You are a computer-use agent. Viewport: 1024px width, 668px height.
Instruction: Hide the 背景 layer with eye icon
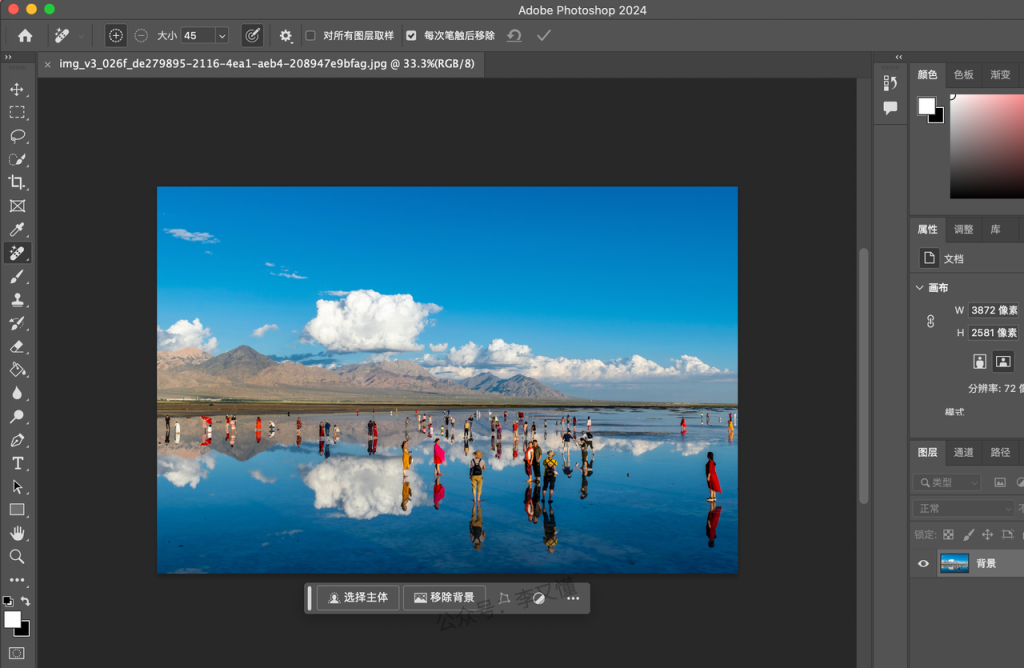click(x=923, y=564)
